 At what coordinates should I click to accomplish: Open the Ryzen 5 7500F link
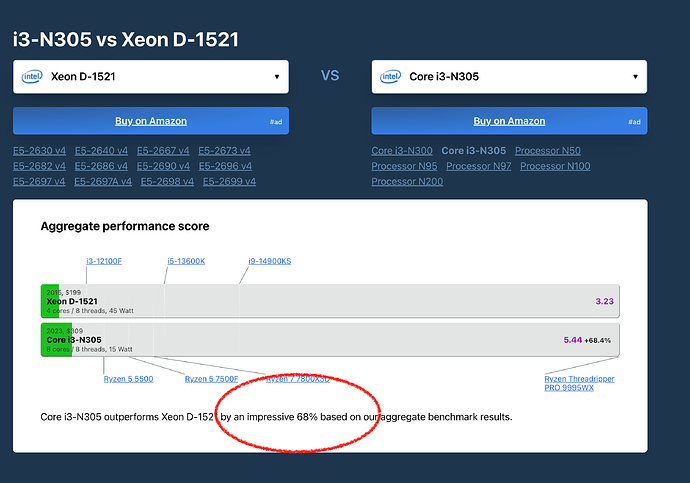(x=211, y=379)
